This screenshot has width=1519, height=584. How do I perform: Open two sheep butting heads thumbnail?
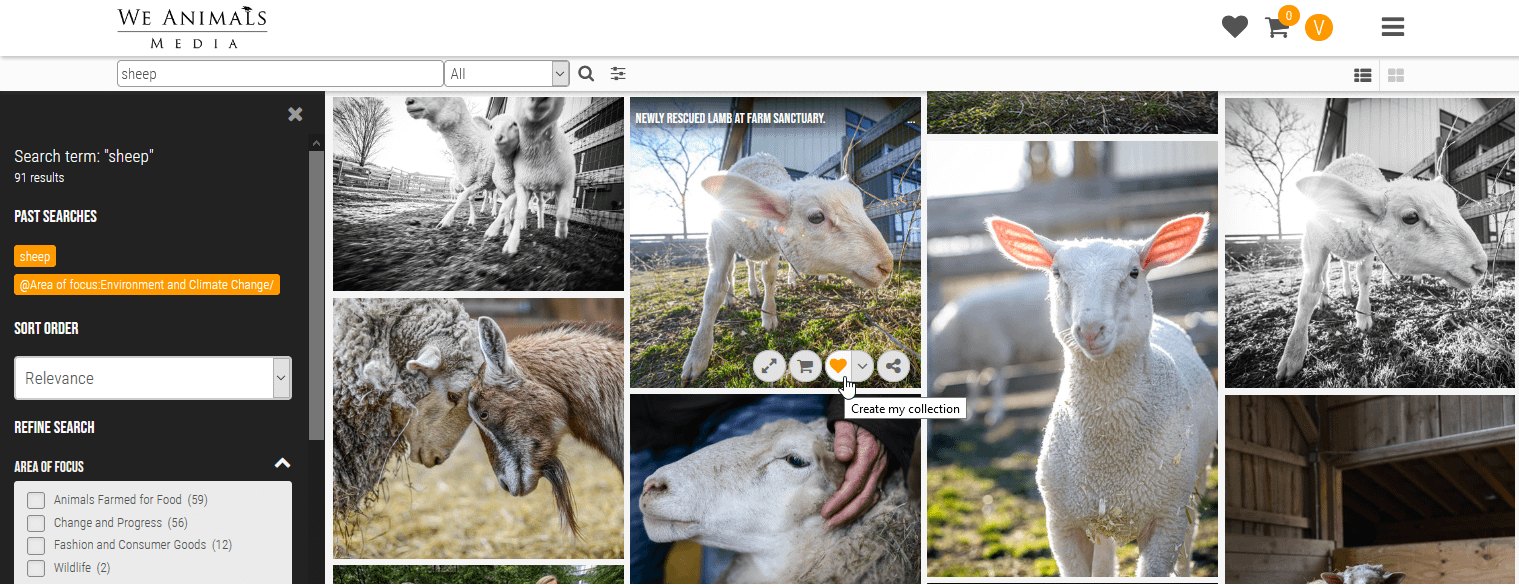click(478, 428)
